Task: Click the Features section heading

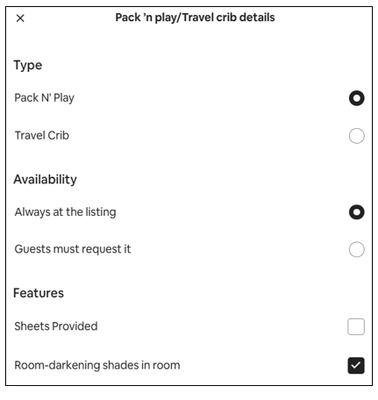Action: [39, 293]
